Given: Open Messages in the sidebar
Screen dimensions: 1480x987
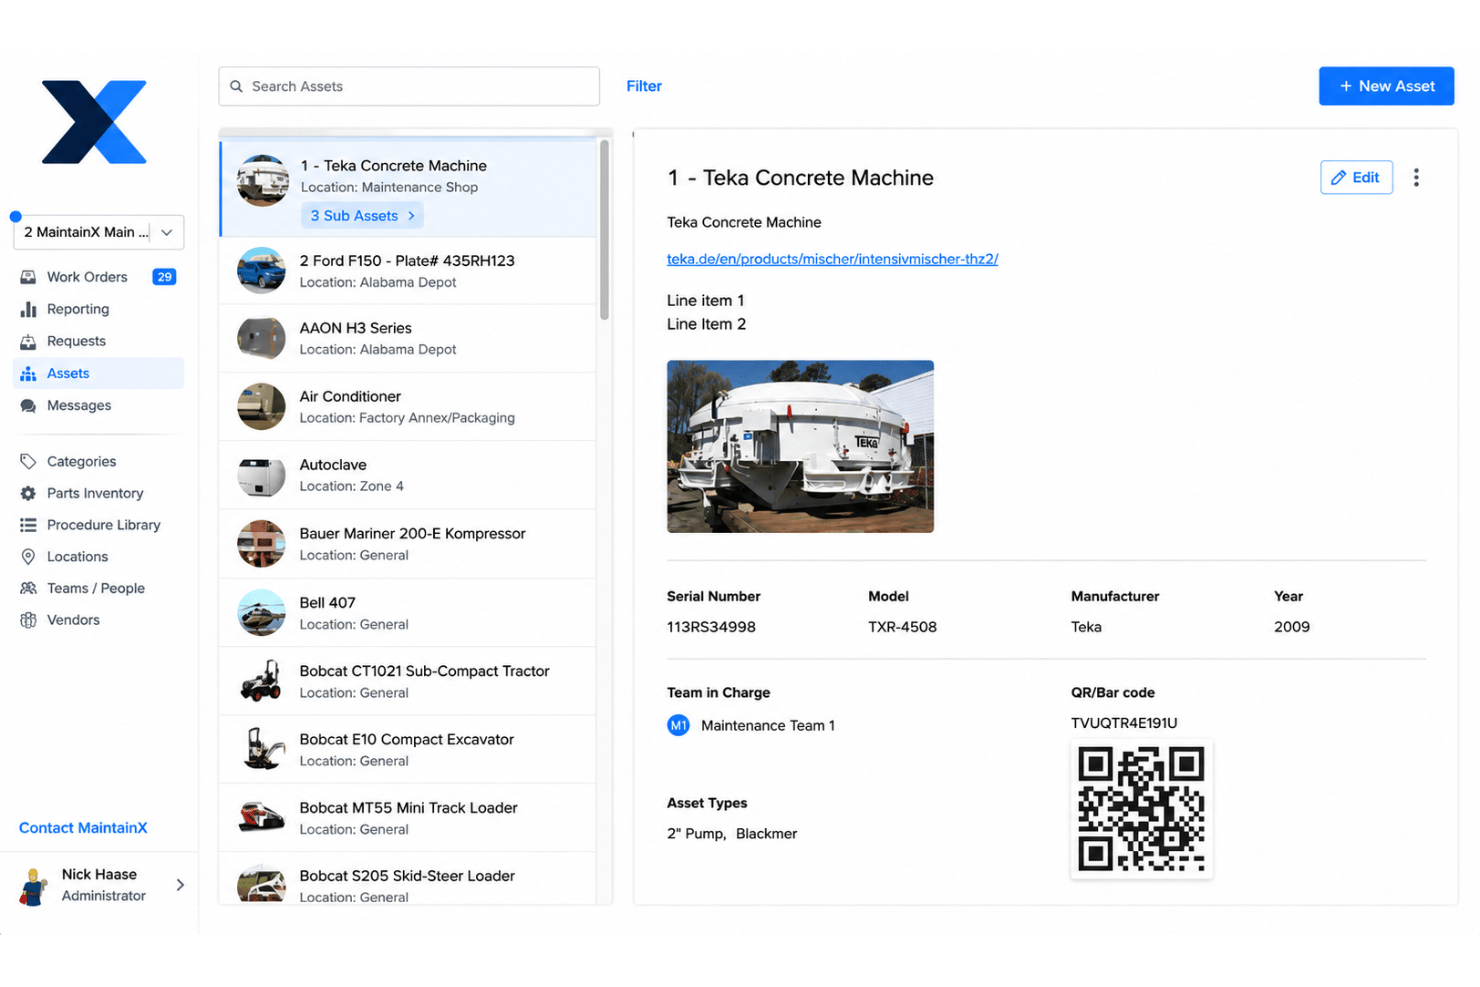Looking at the screenshot, I should tap(79, 405).
